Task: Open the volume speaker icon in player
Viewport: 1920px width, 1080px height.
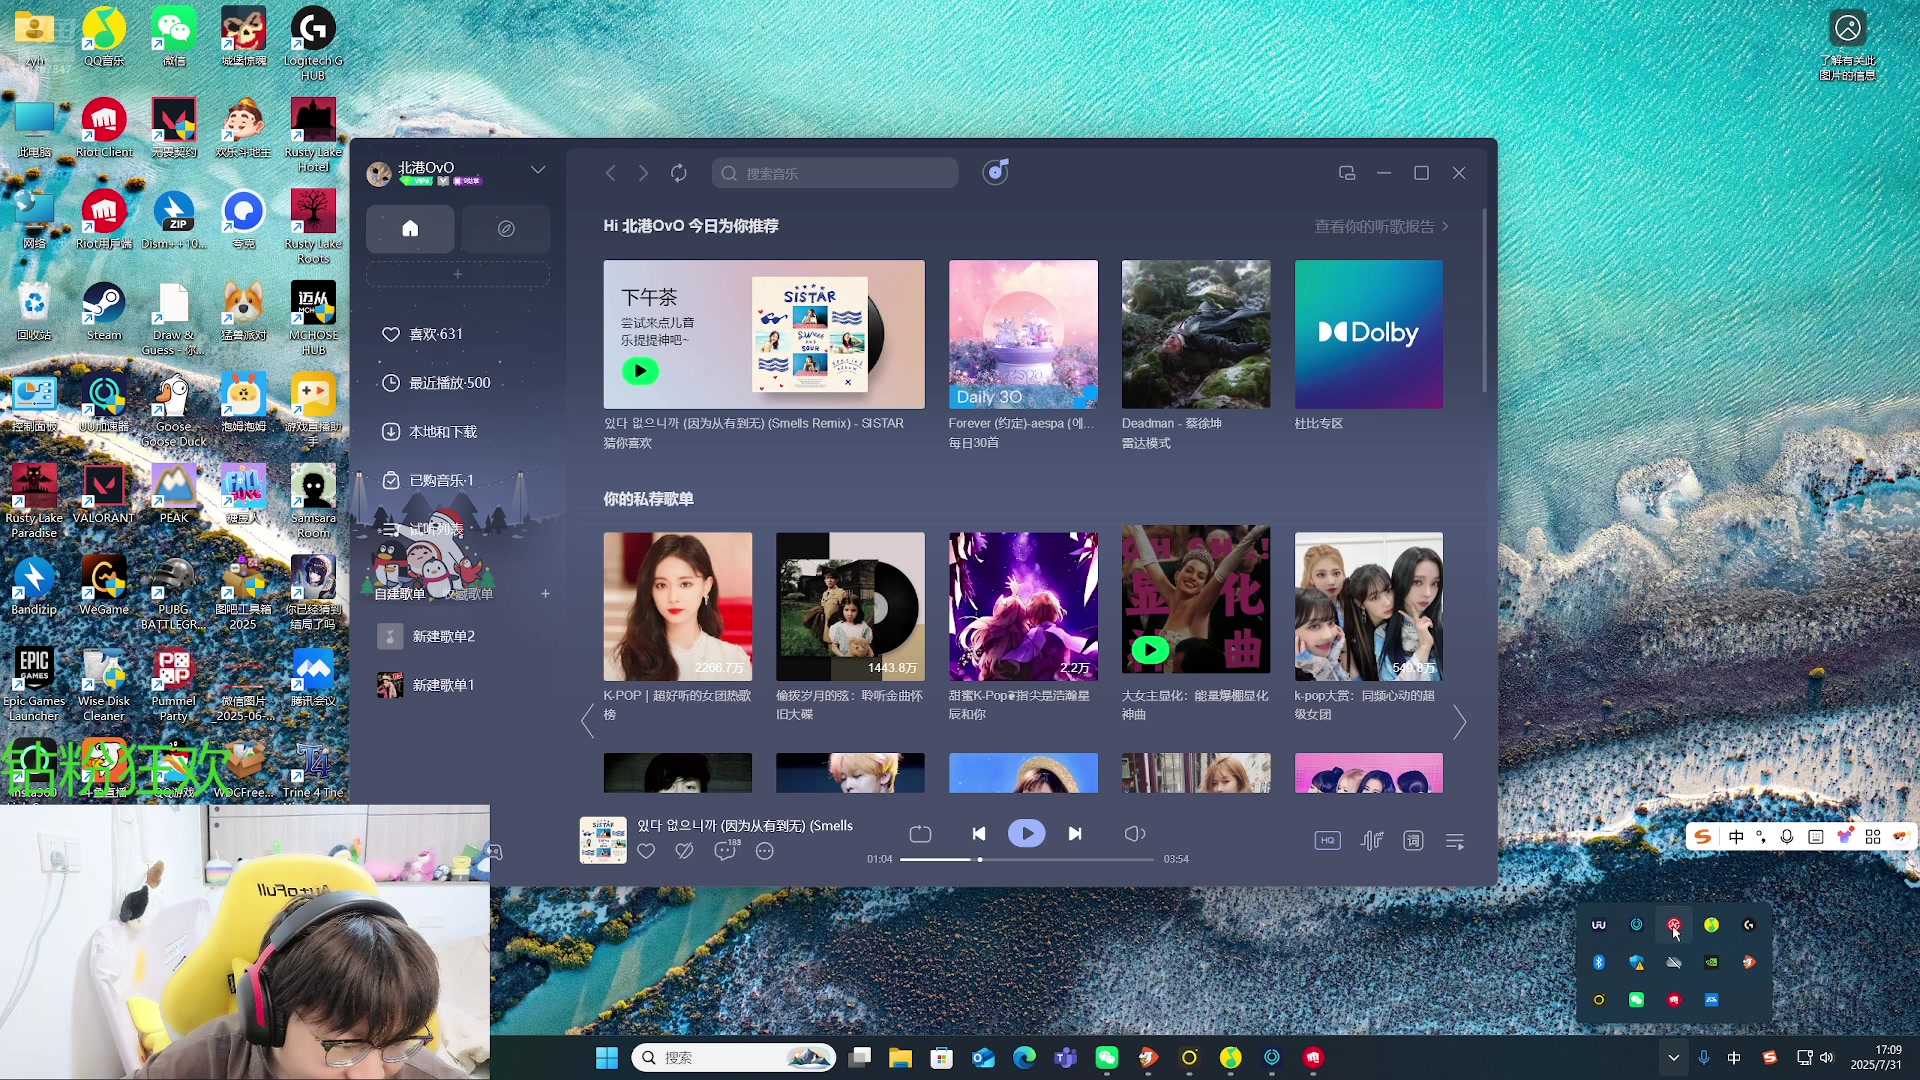Action: [1135, 833]
